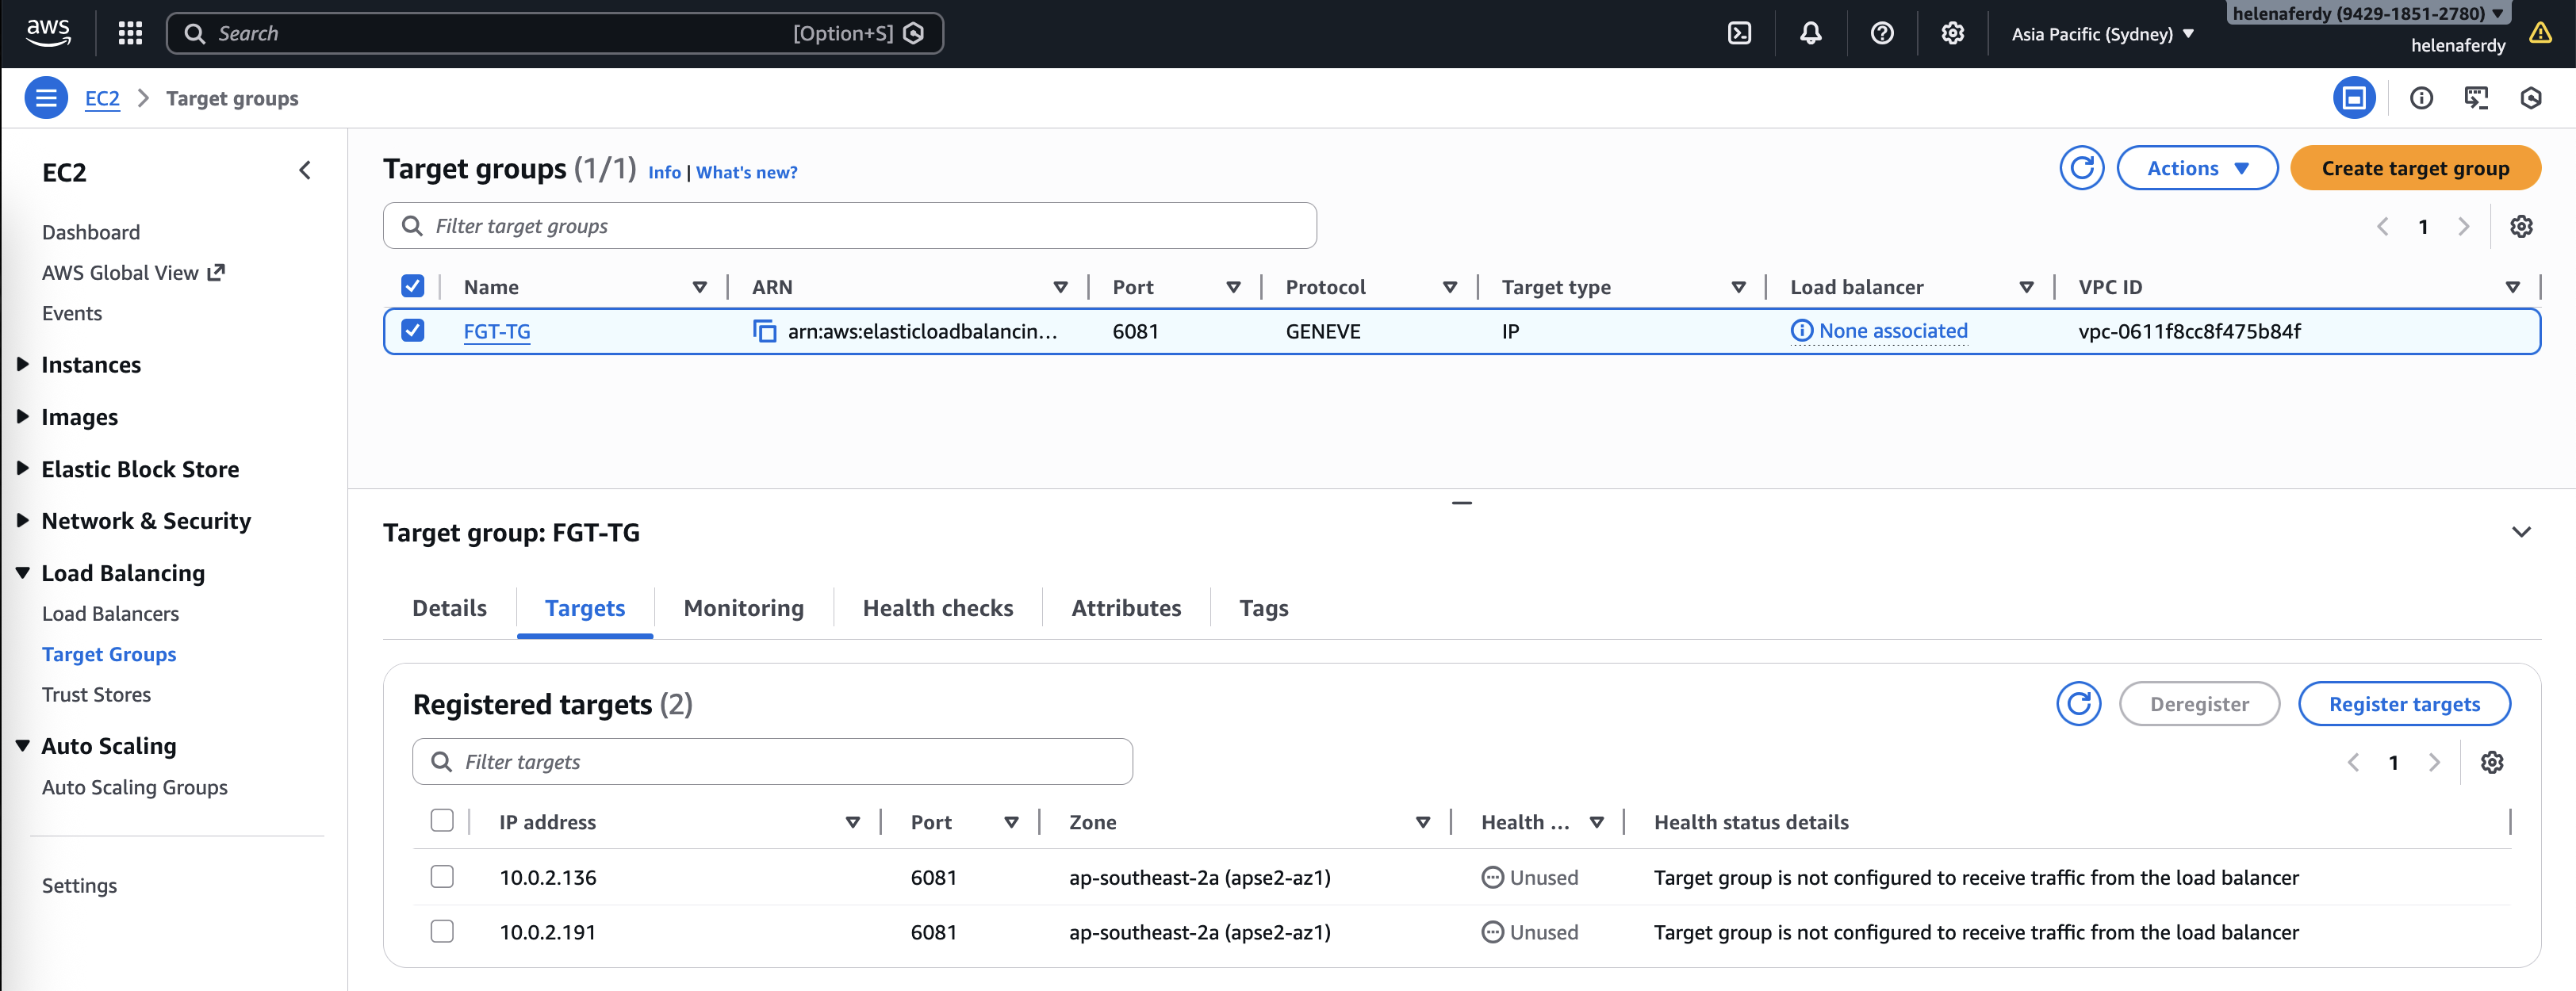Click the Register targets button
The image size is (2576, 991).
(x=2403, y=704)
